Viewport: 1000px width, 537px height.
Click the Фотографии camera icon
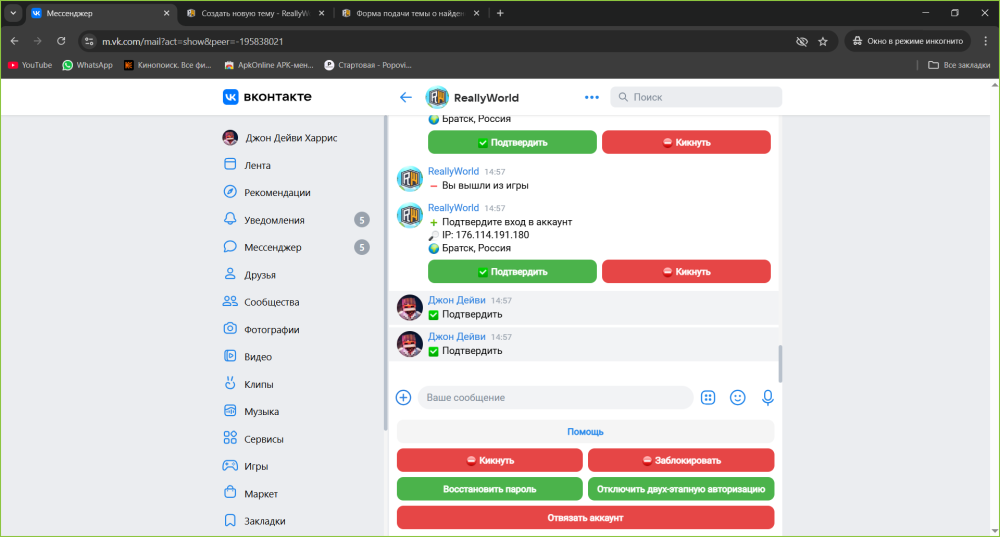(230, 328)
